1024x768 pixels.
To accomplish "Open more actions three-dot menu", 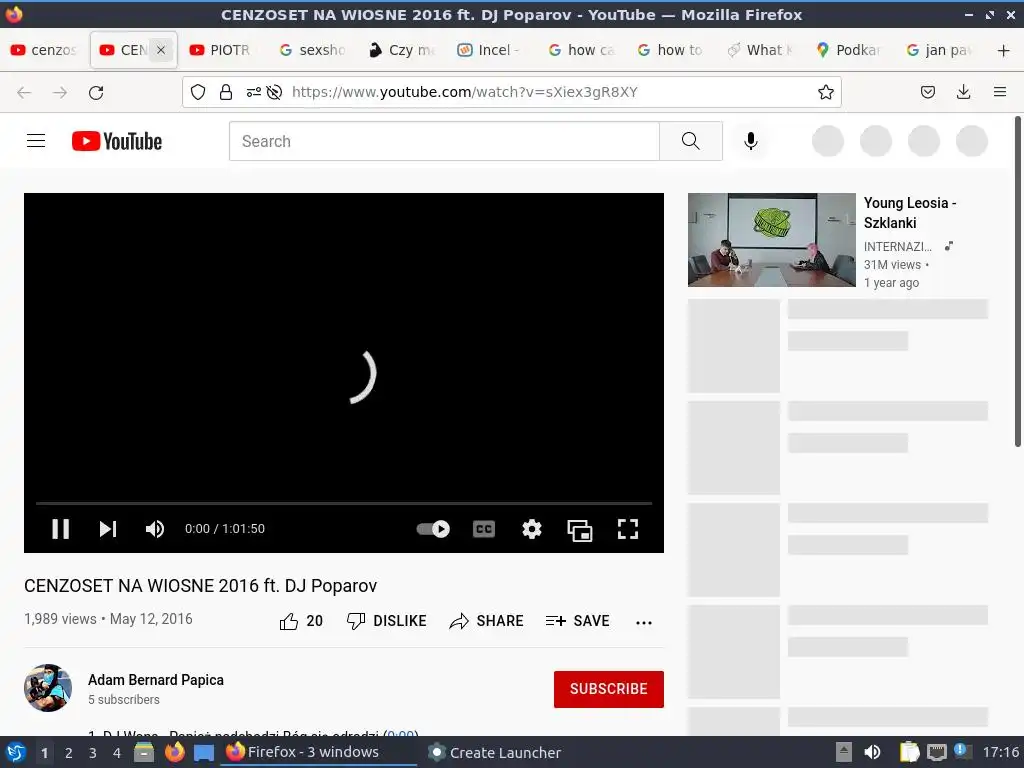I will click(x=644, y=622).
